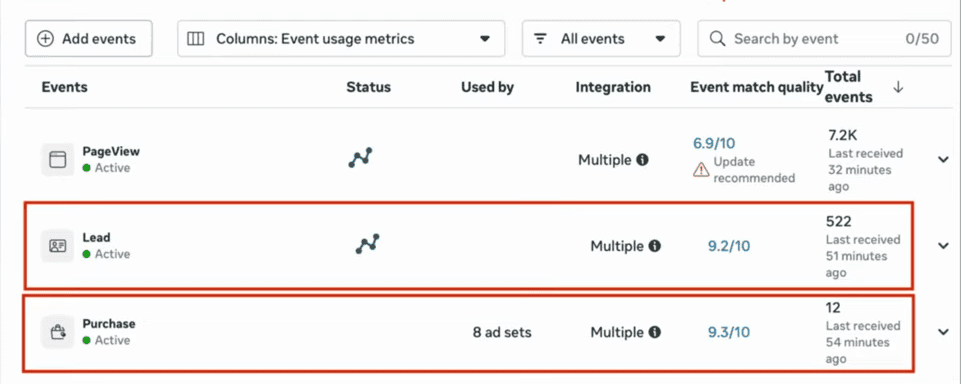The width and height of the screenshot is (961, 384).
Task: Click the Events column header
Action: click(64, 87)
